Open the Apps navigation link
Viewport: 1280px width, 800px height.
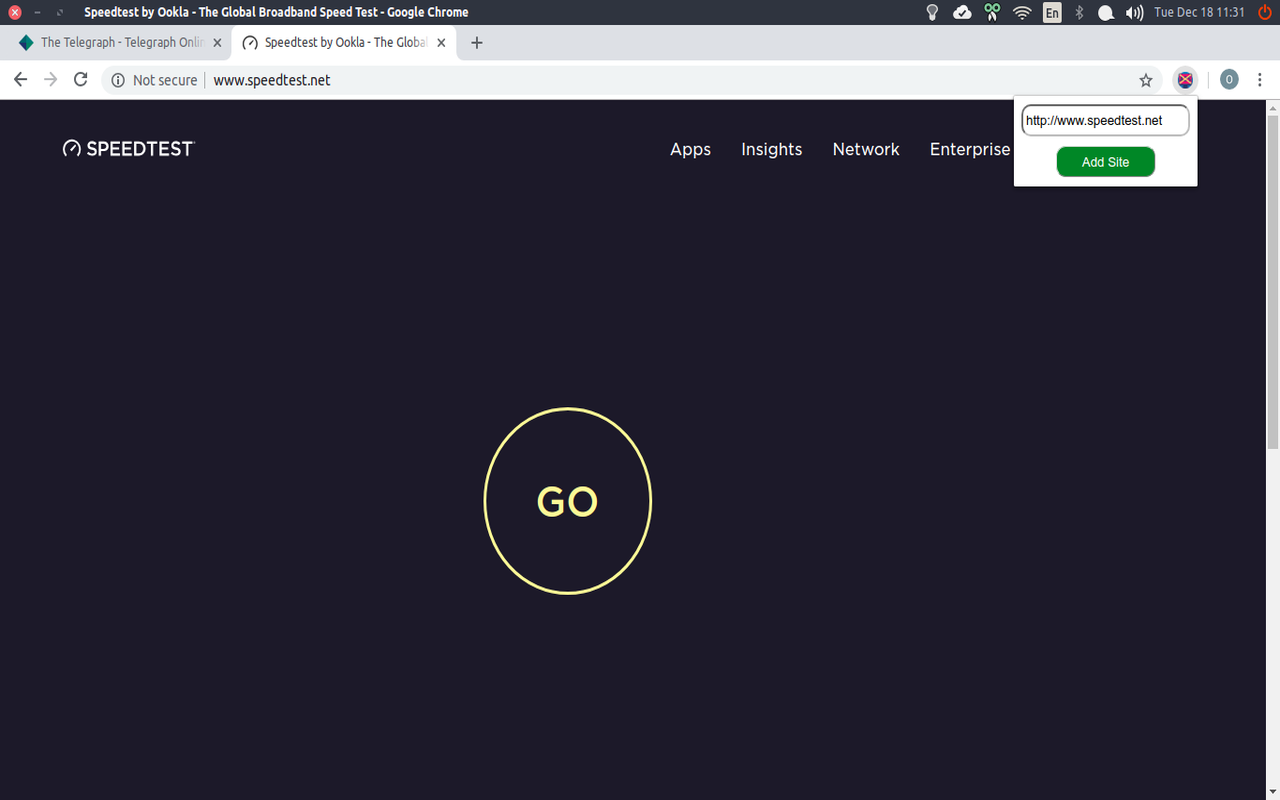690,149
